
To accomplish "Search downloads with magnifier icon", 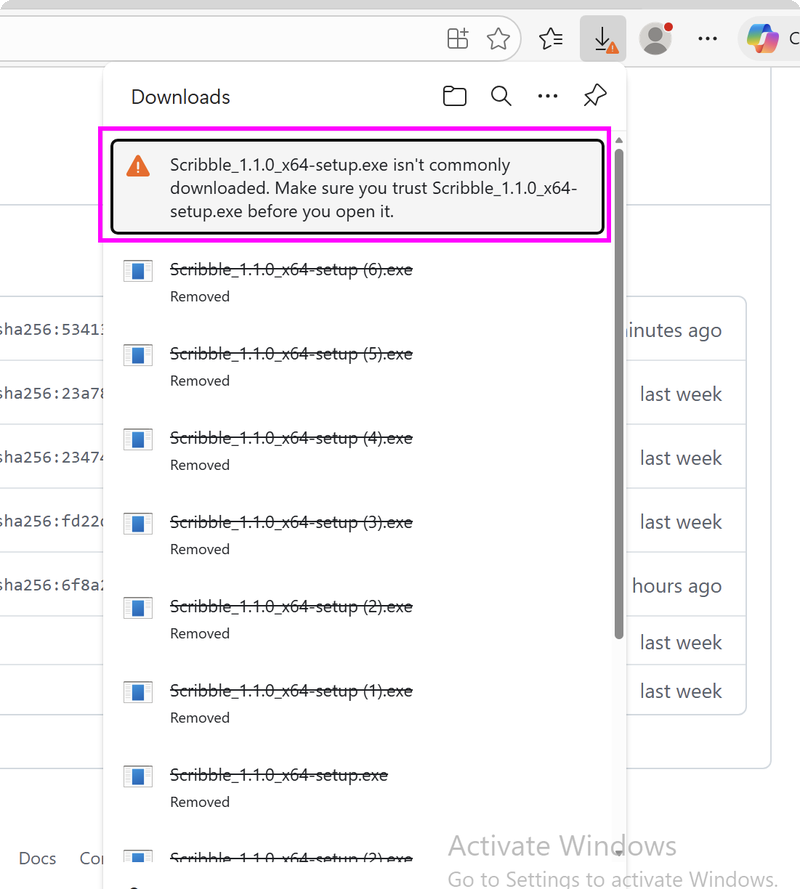I will pyautogui.click(x=501, y=96).
